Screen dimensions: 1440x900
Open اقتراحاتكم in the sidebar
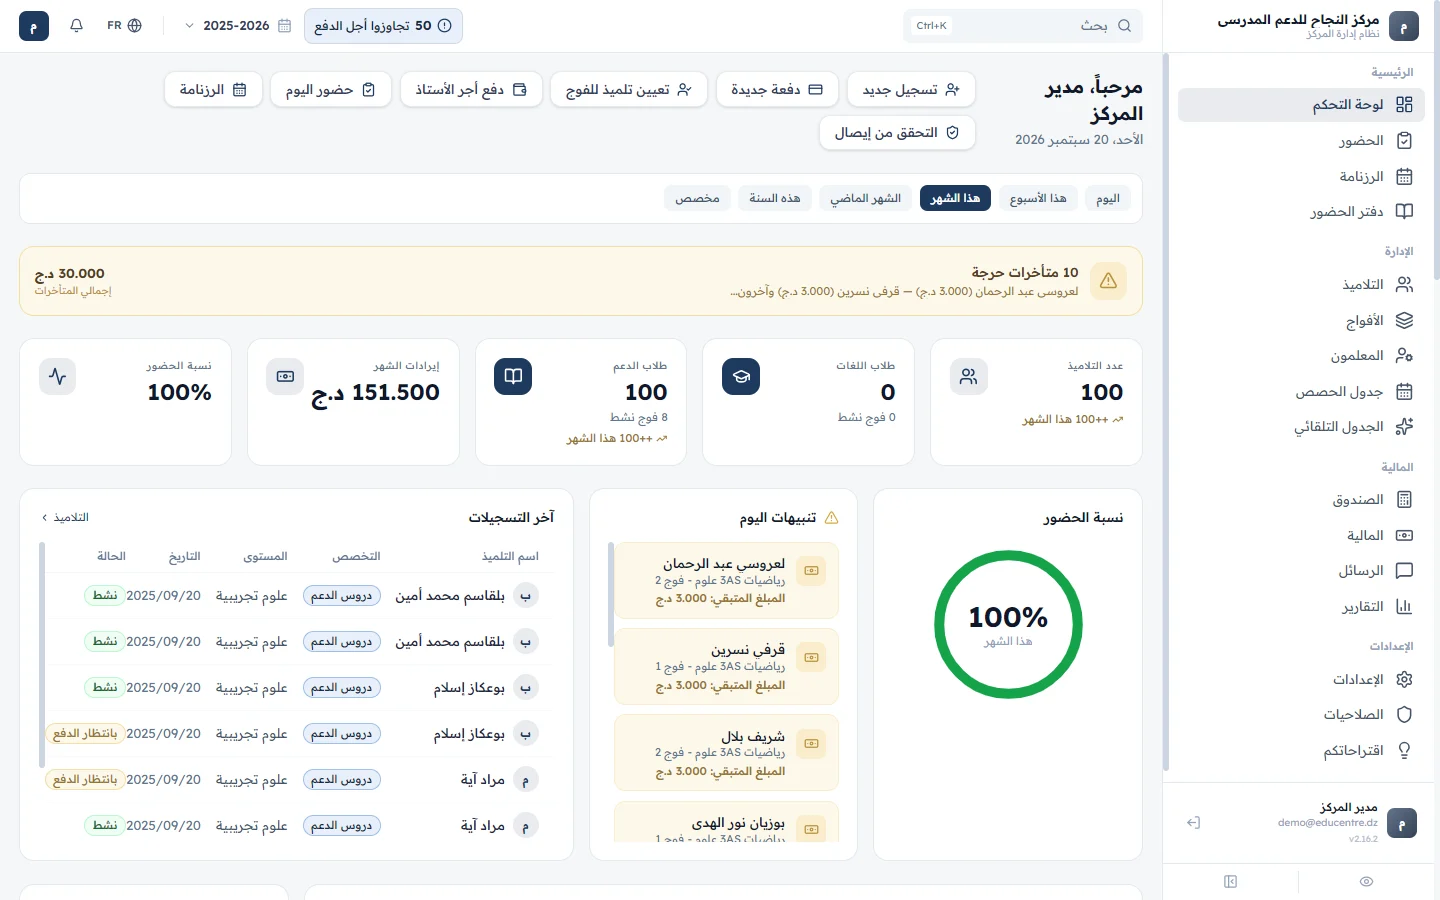click(1301, 751)
